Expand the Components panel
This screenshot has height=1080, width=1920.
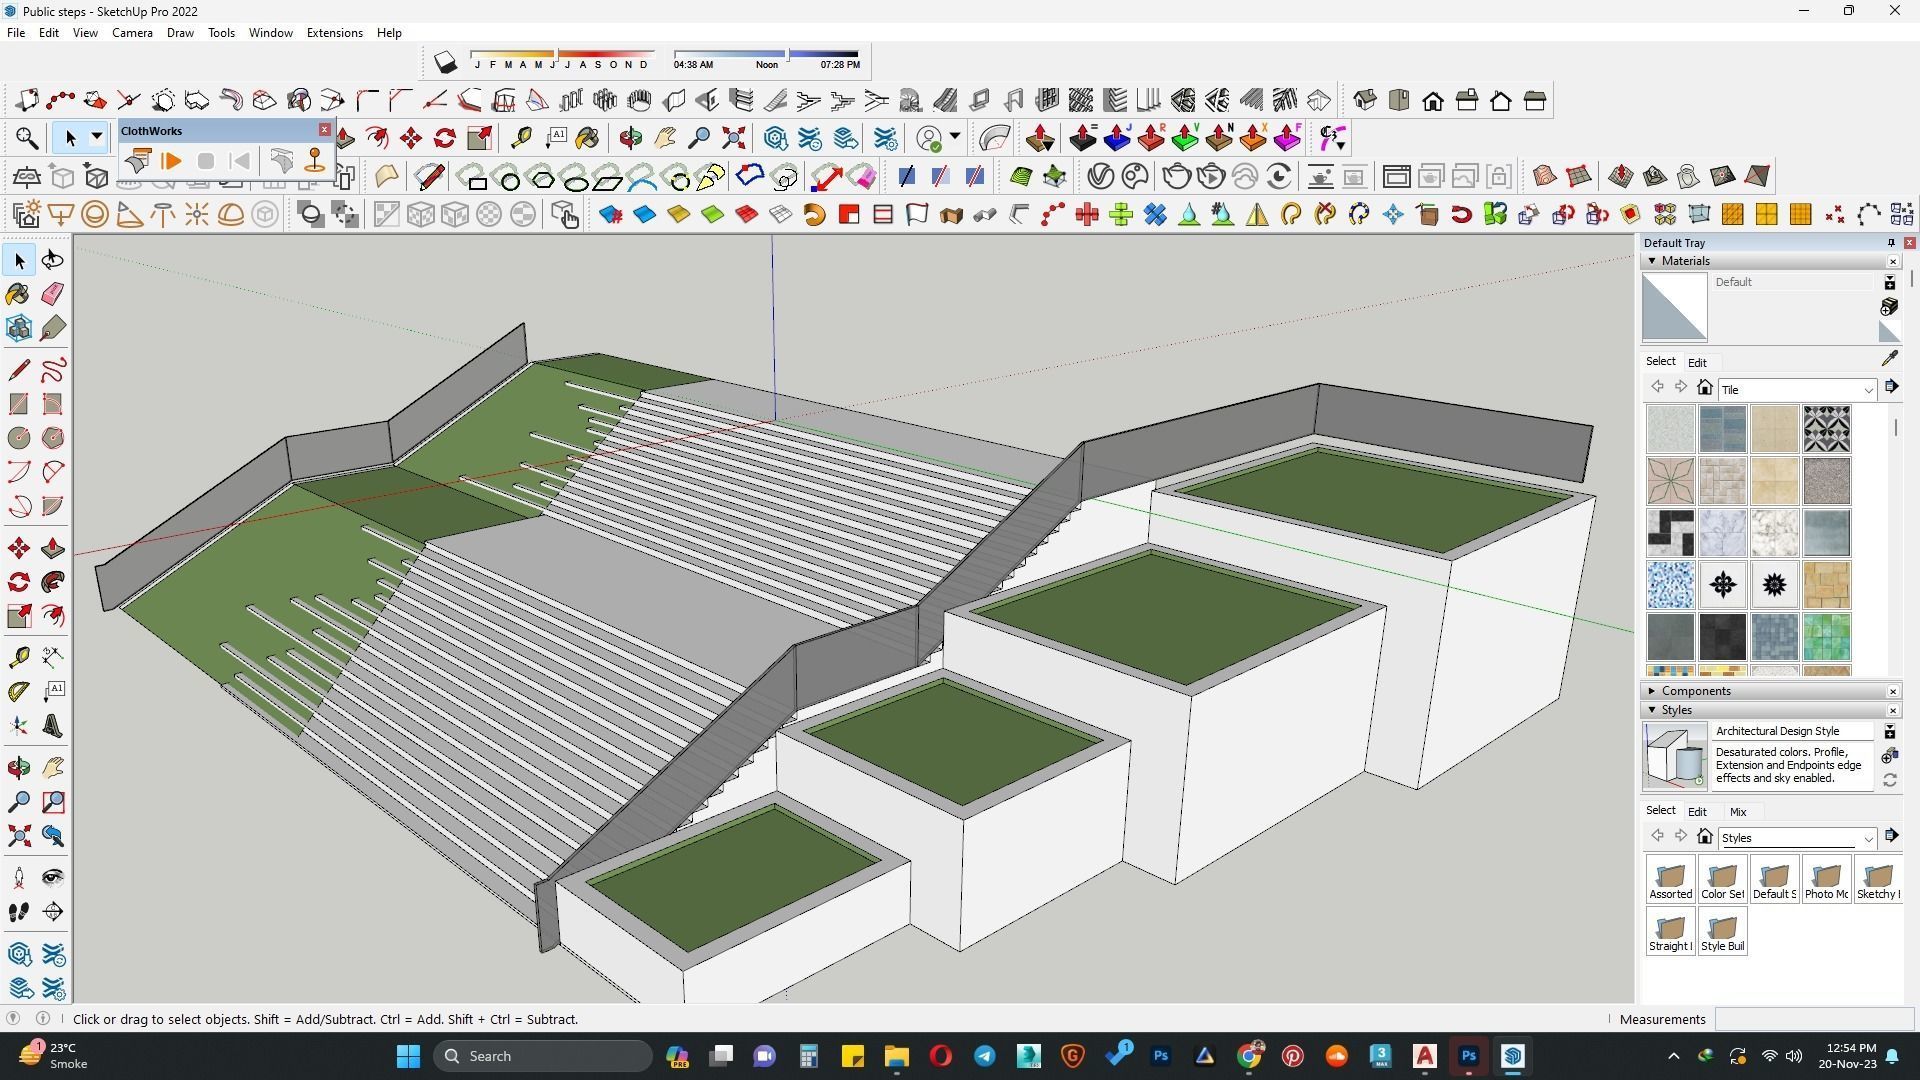click(1652, 691)
